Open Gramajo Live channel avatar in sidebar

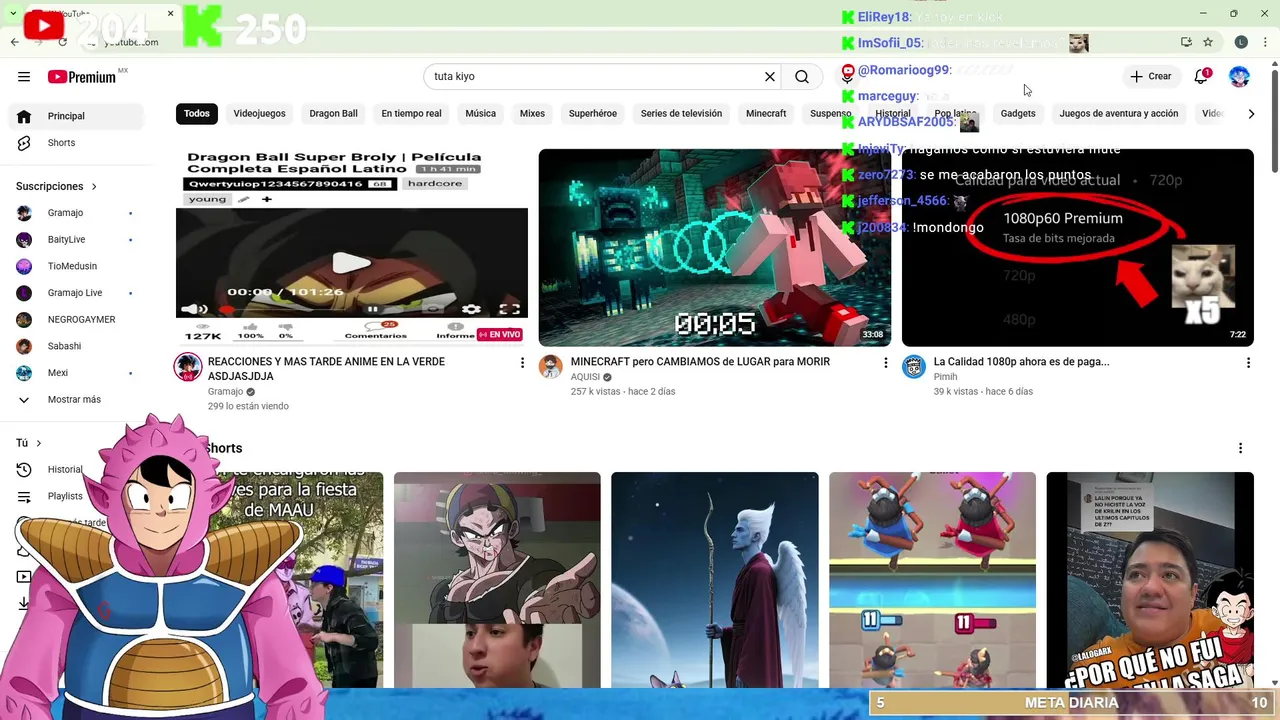(24, 293)
